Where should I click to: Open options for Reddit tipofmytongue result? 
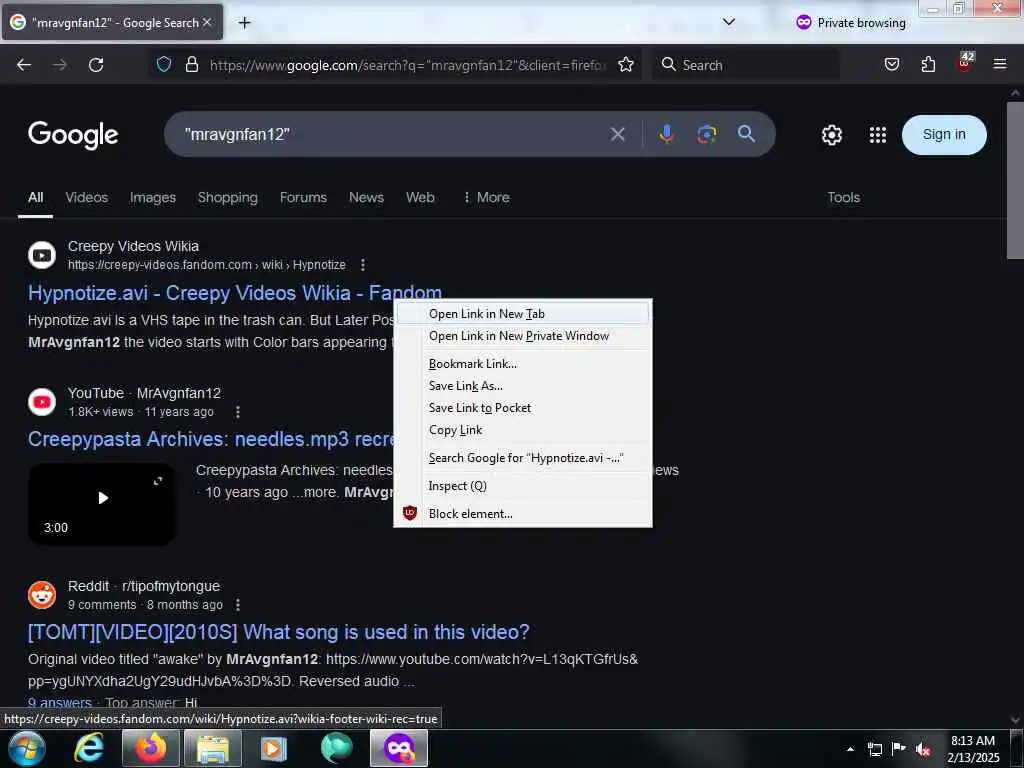point(238,605)
